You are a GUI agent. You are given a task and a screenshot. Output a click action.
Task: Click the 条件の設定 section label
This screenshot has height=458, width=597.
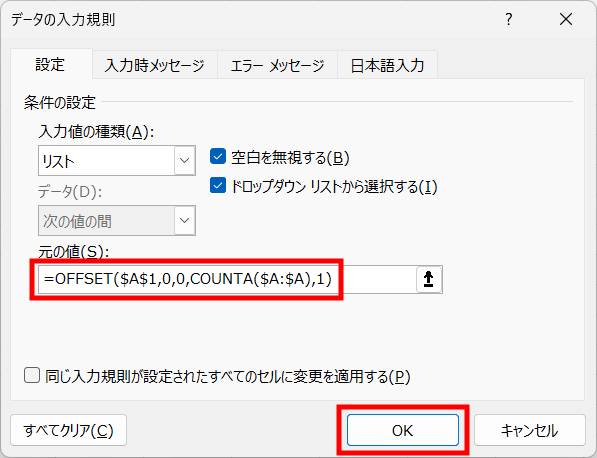pyautogui.click(x=60, y=102)
